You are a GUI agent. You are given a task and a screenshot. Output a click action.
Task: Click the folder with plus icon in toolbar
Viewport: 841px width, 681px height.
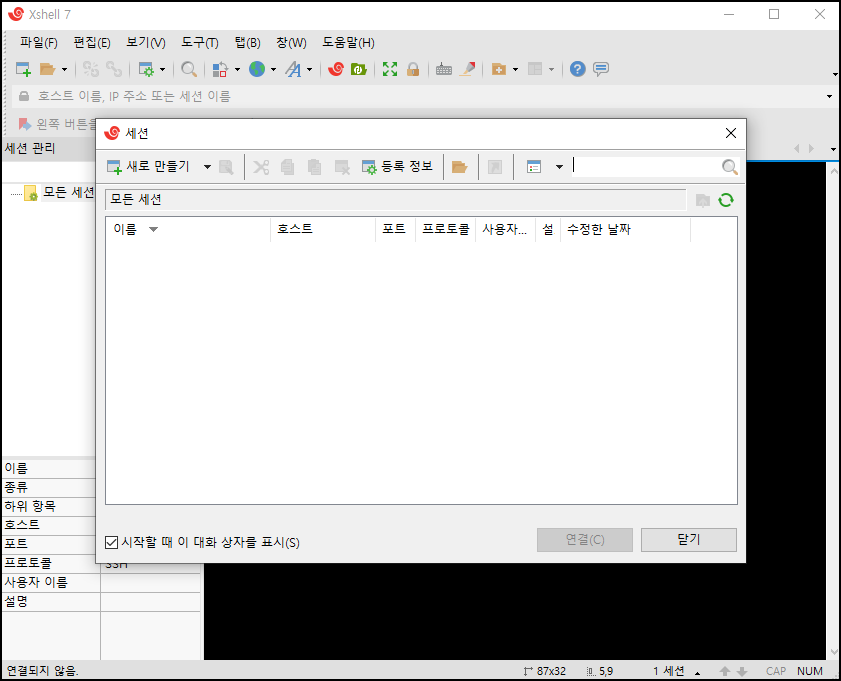(x=499, y=69)
